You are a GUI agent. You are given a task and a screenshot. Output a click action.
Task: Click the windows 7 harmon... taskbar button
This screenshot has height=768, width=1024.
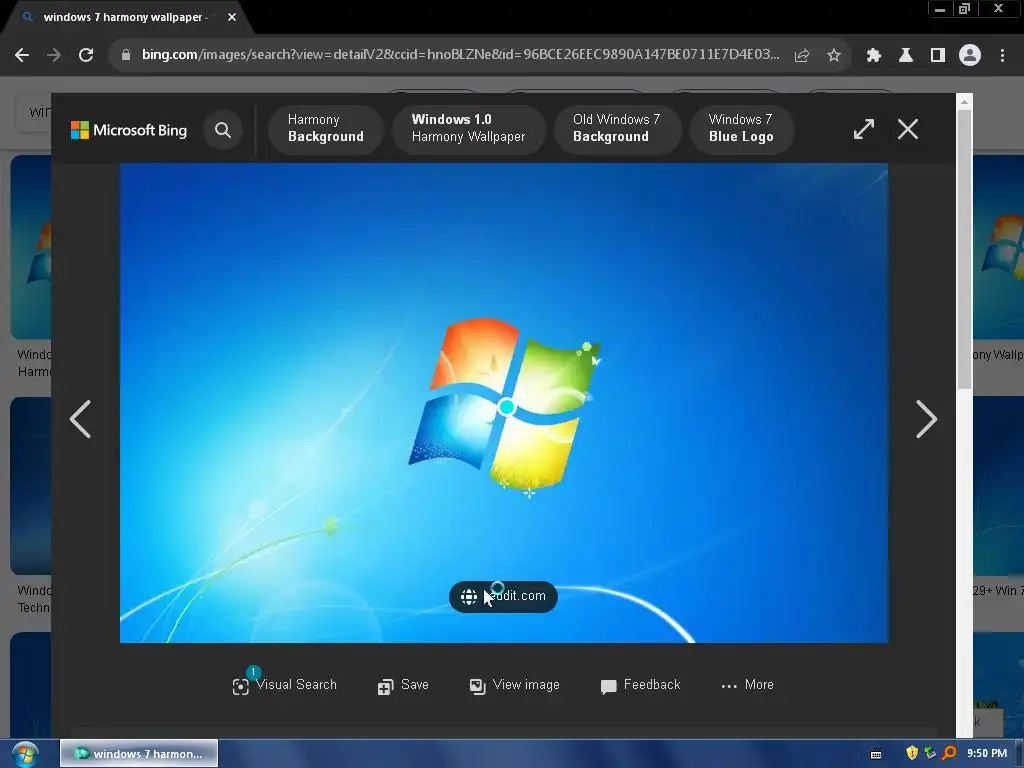pyautogui.click(x=139, y=754)
